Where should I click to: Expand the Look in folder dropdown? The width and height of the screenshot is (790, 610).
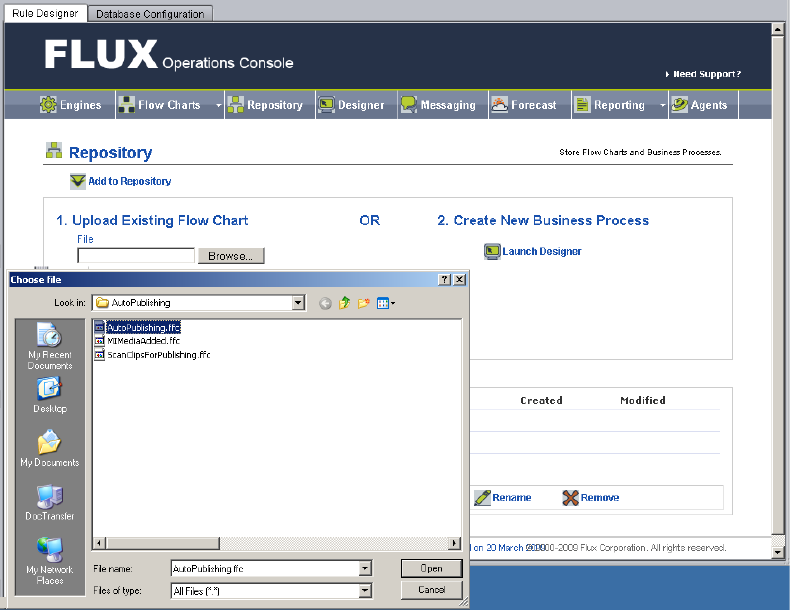(298, 303)
